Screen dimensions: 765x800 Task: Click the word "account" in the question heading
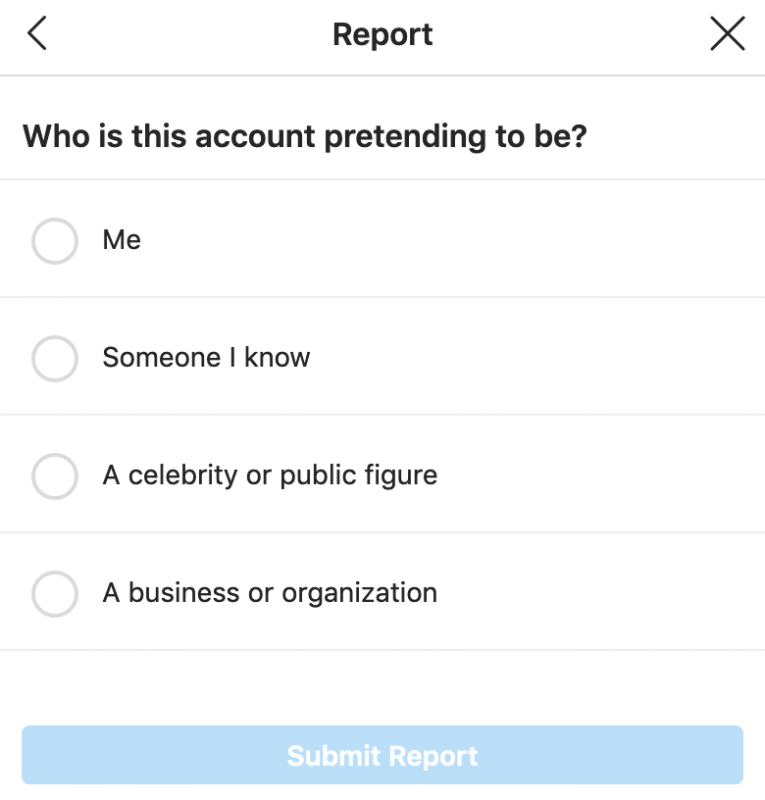[x=257, y=136]
